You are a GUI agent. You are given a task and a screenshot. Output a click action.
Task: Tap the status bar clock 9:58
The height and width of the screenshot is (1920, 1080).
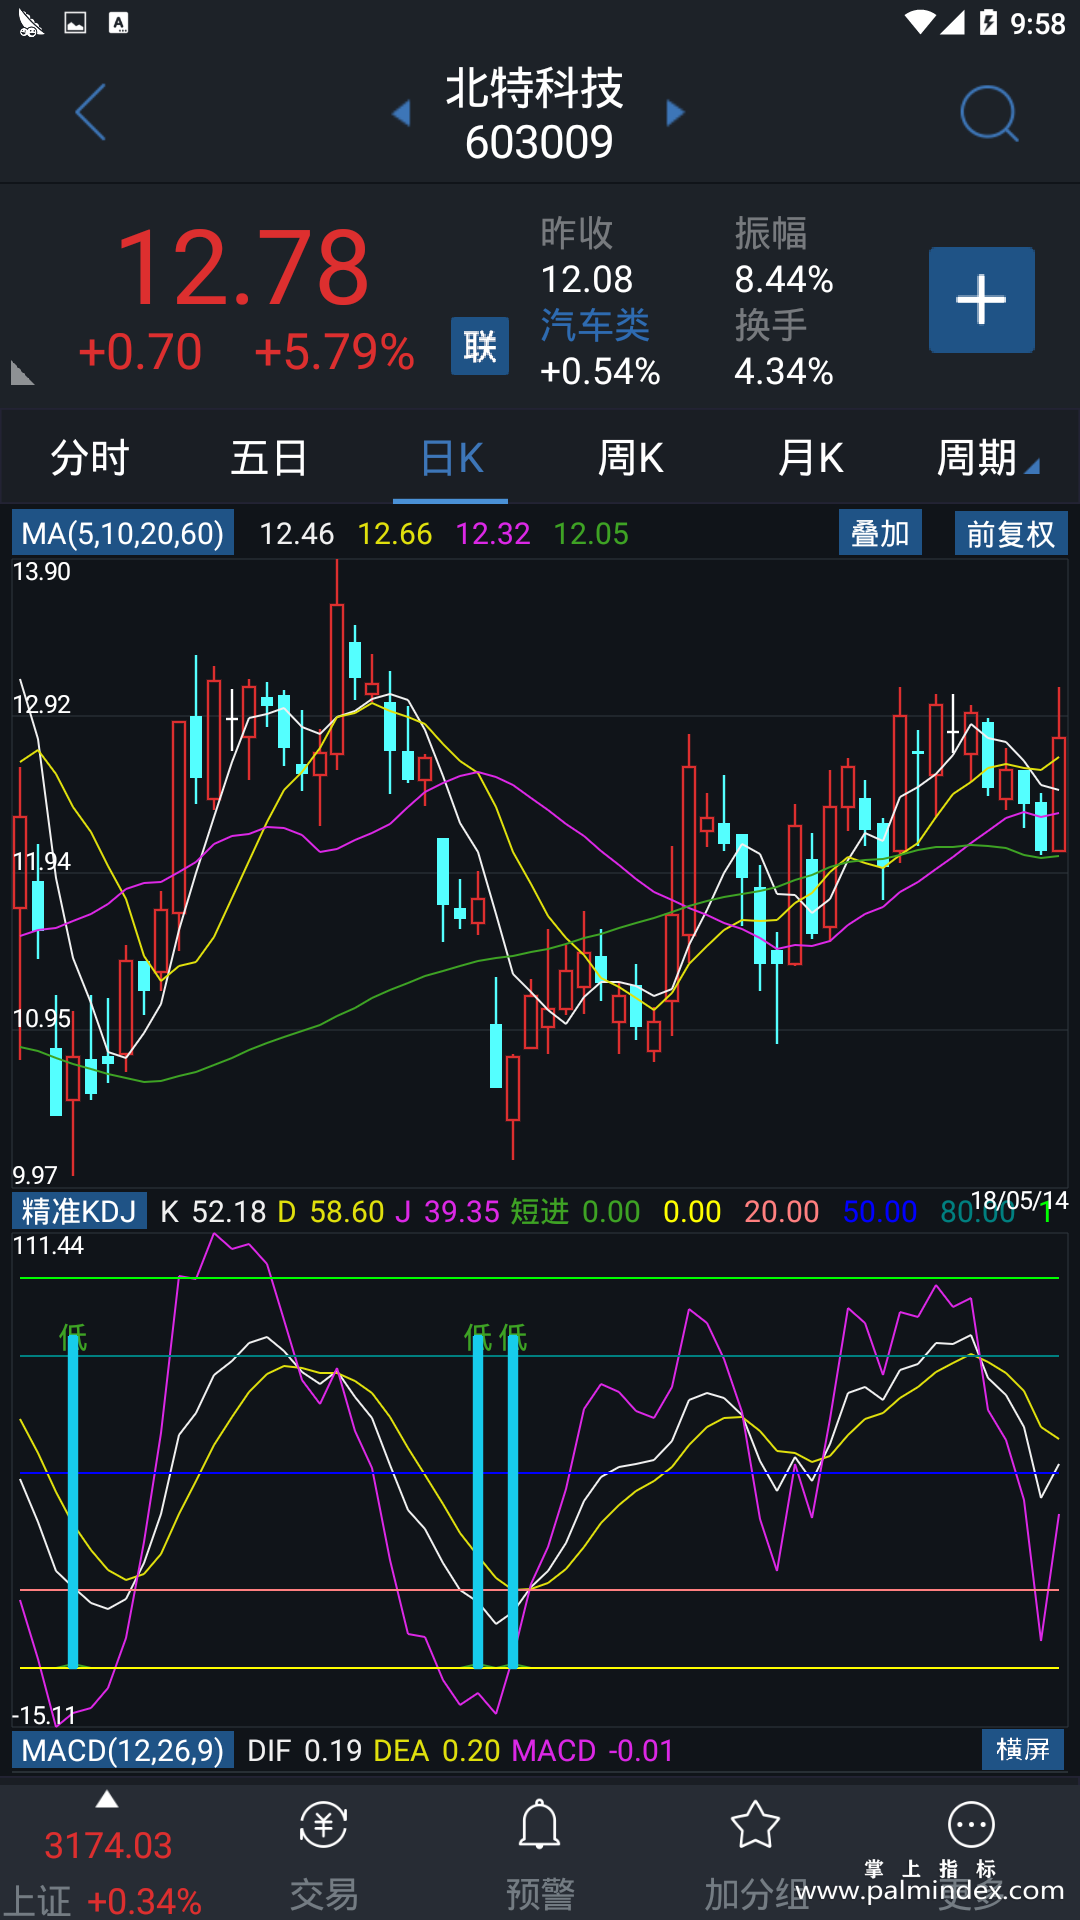click(x=1038, y=23)
